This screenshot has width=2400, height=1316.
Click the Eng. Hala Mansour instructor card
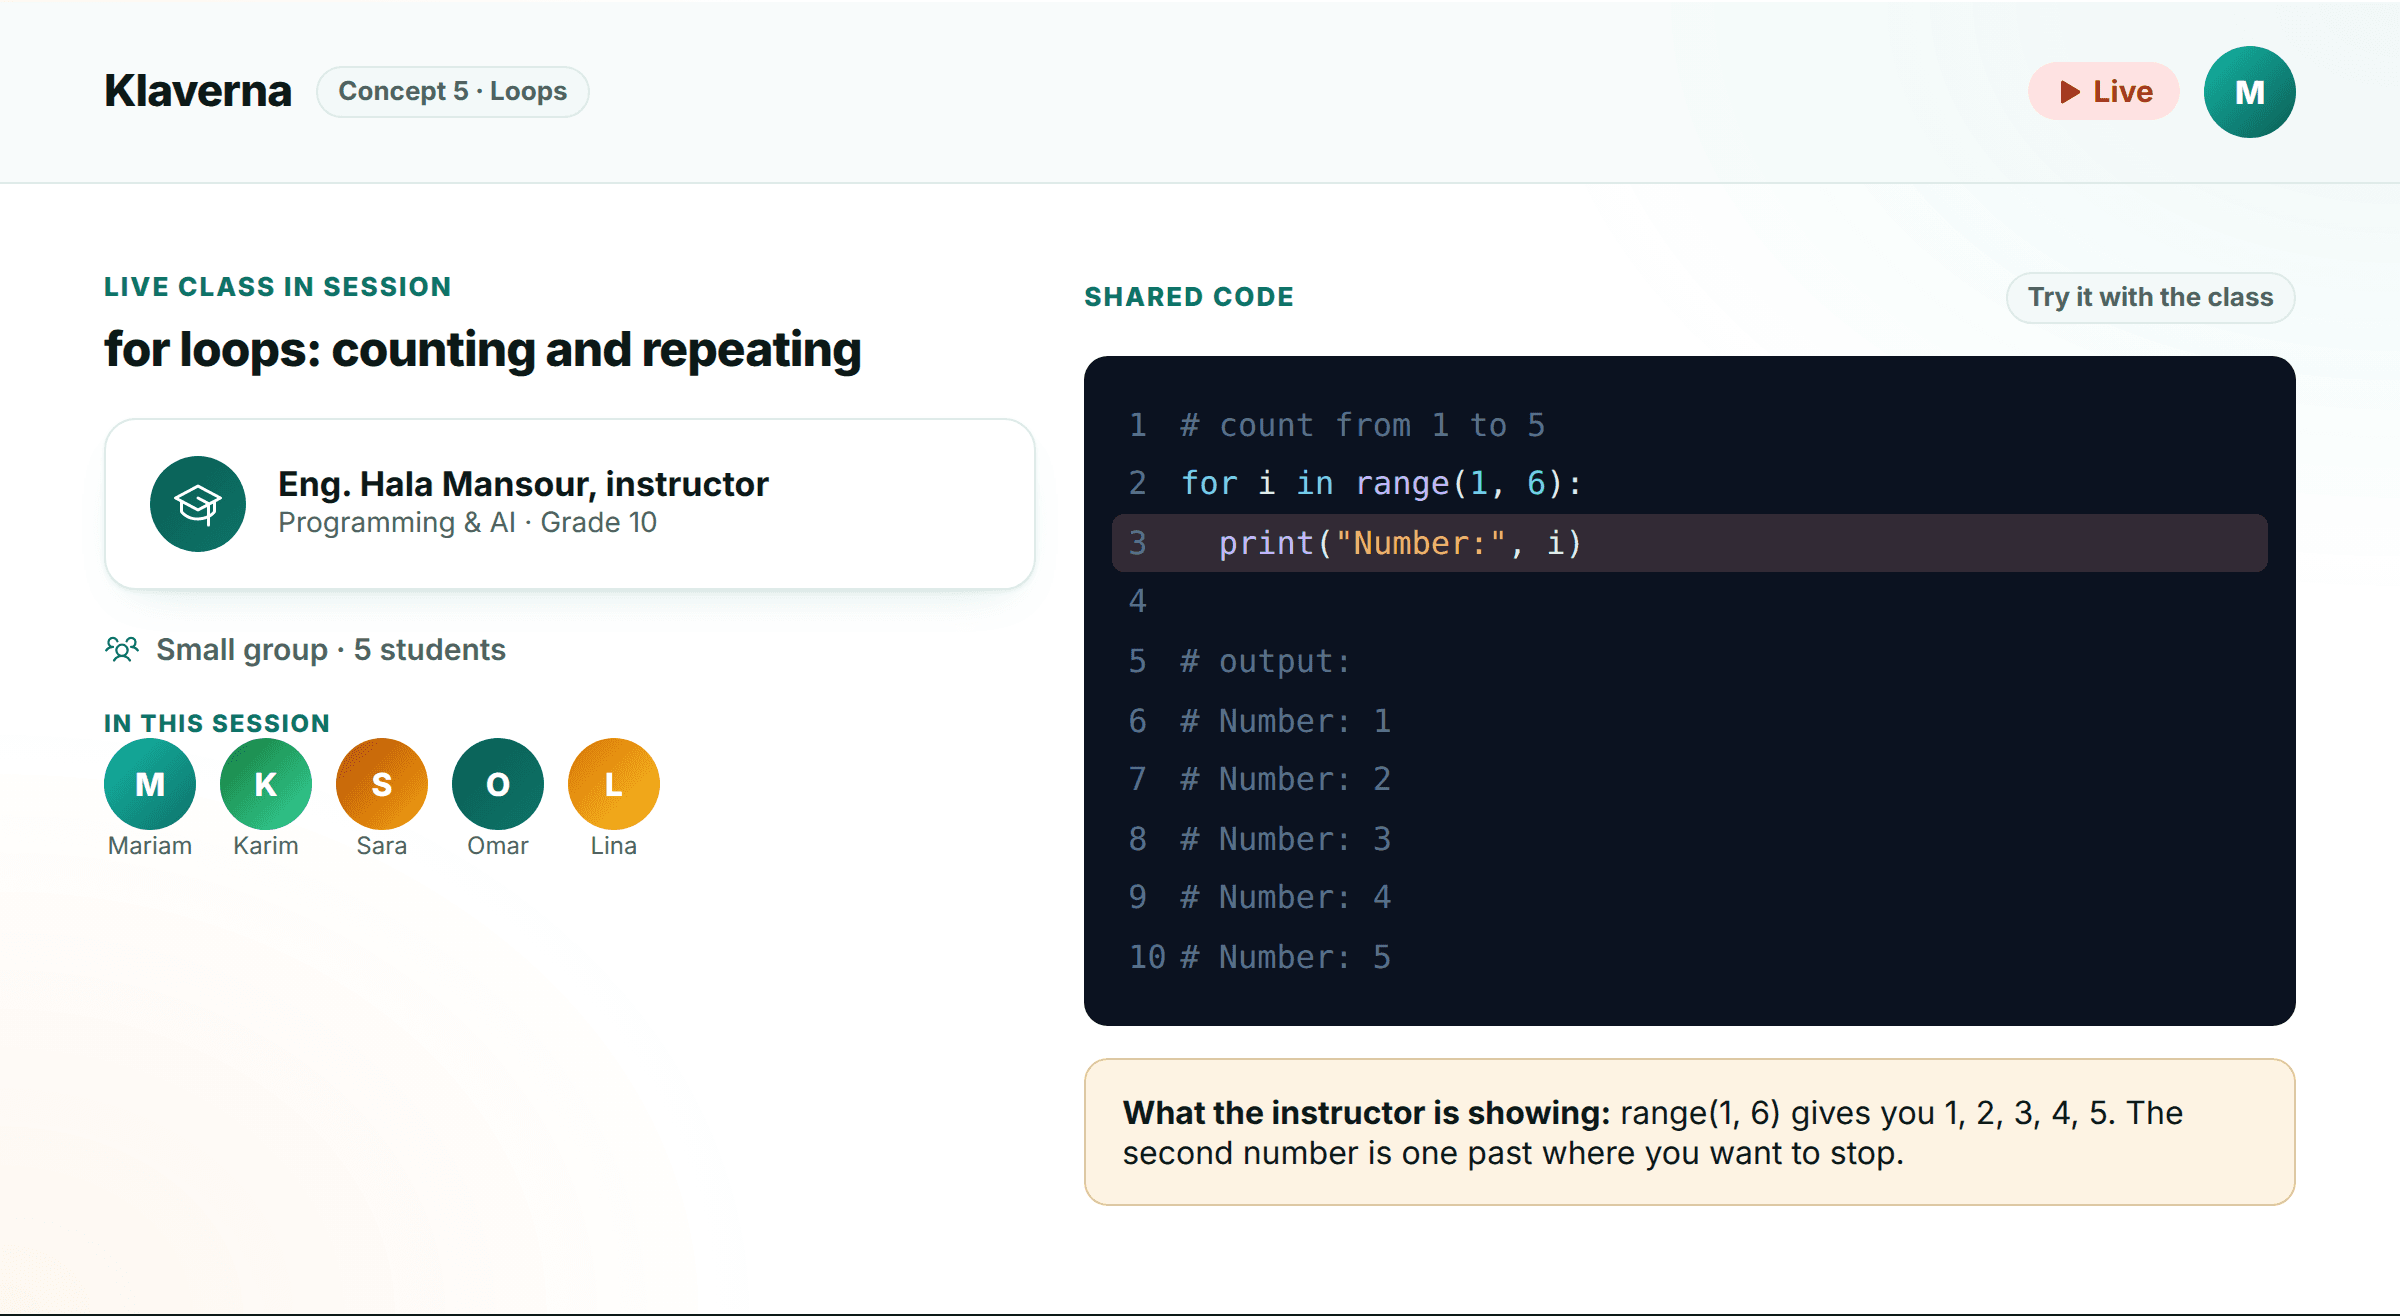[x=570, y=504]
